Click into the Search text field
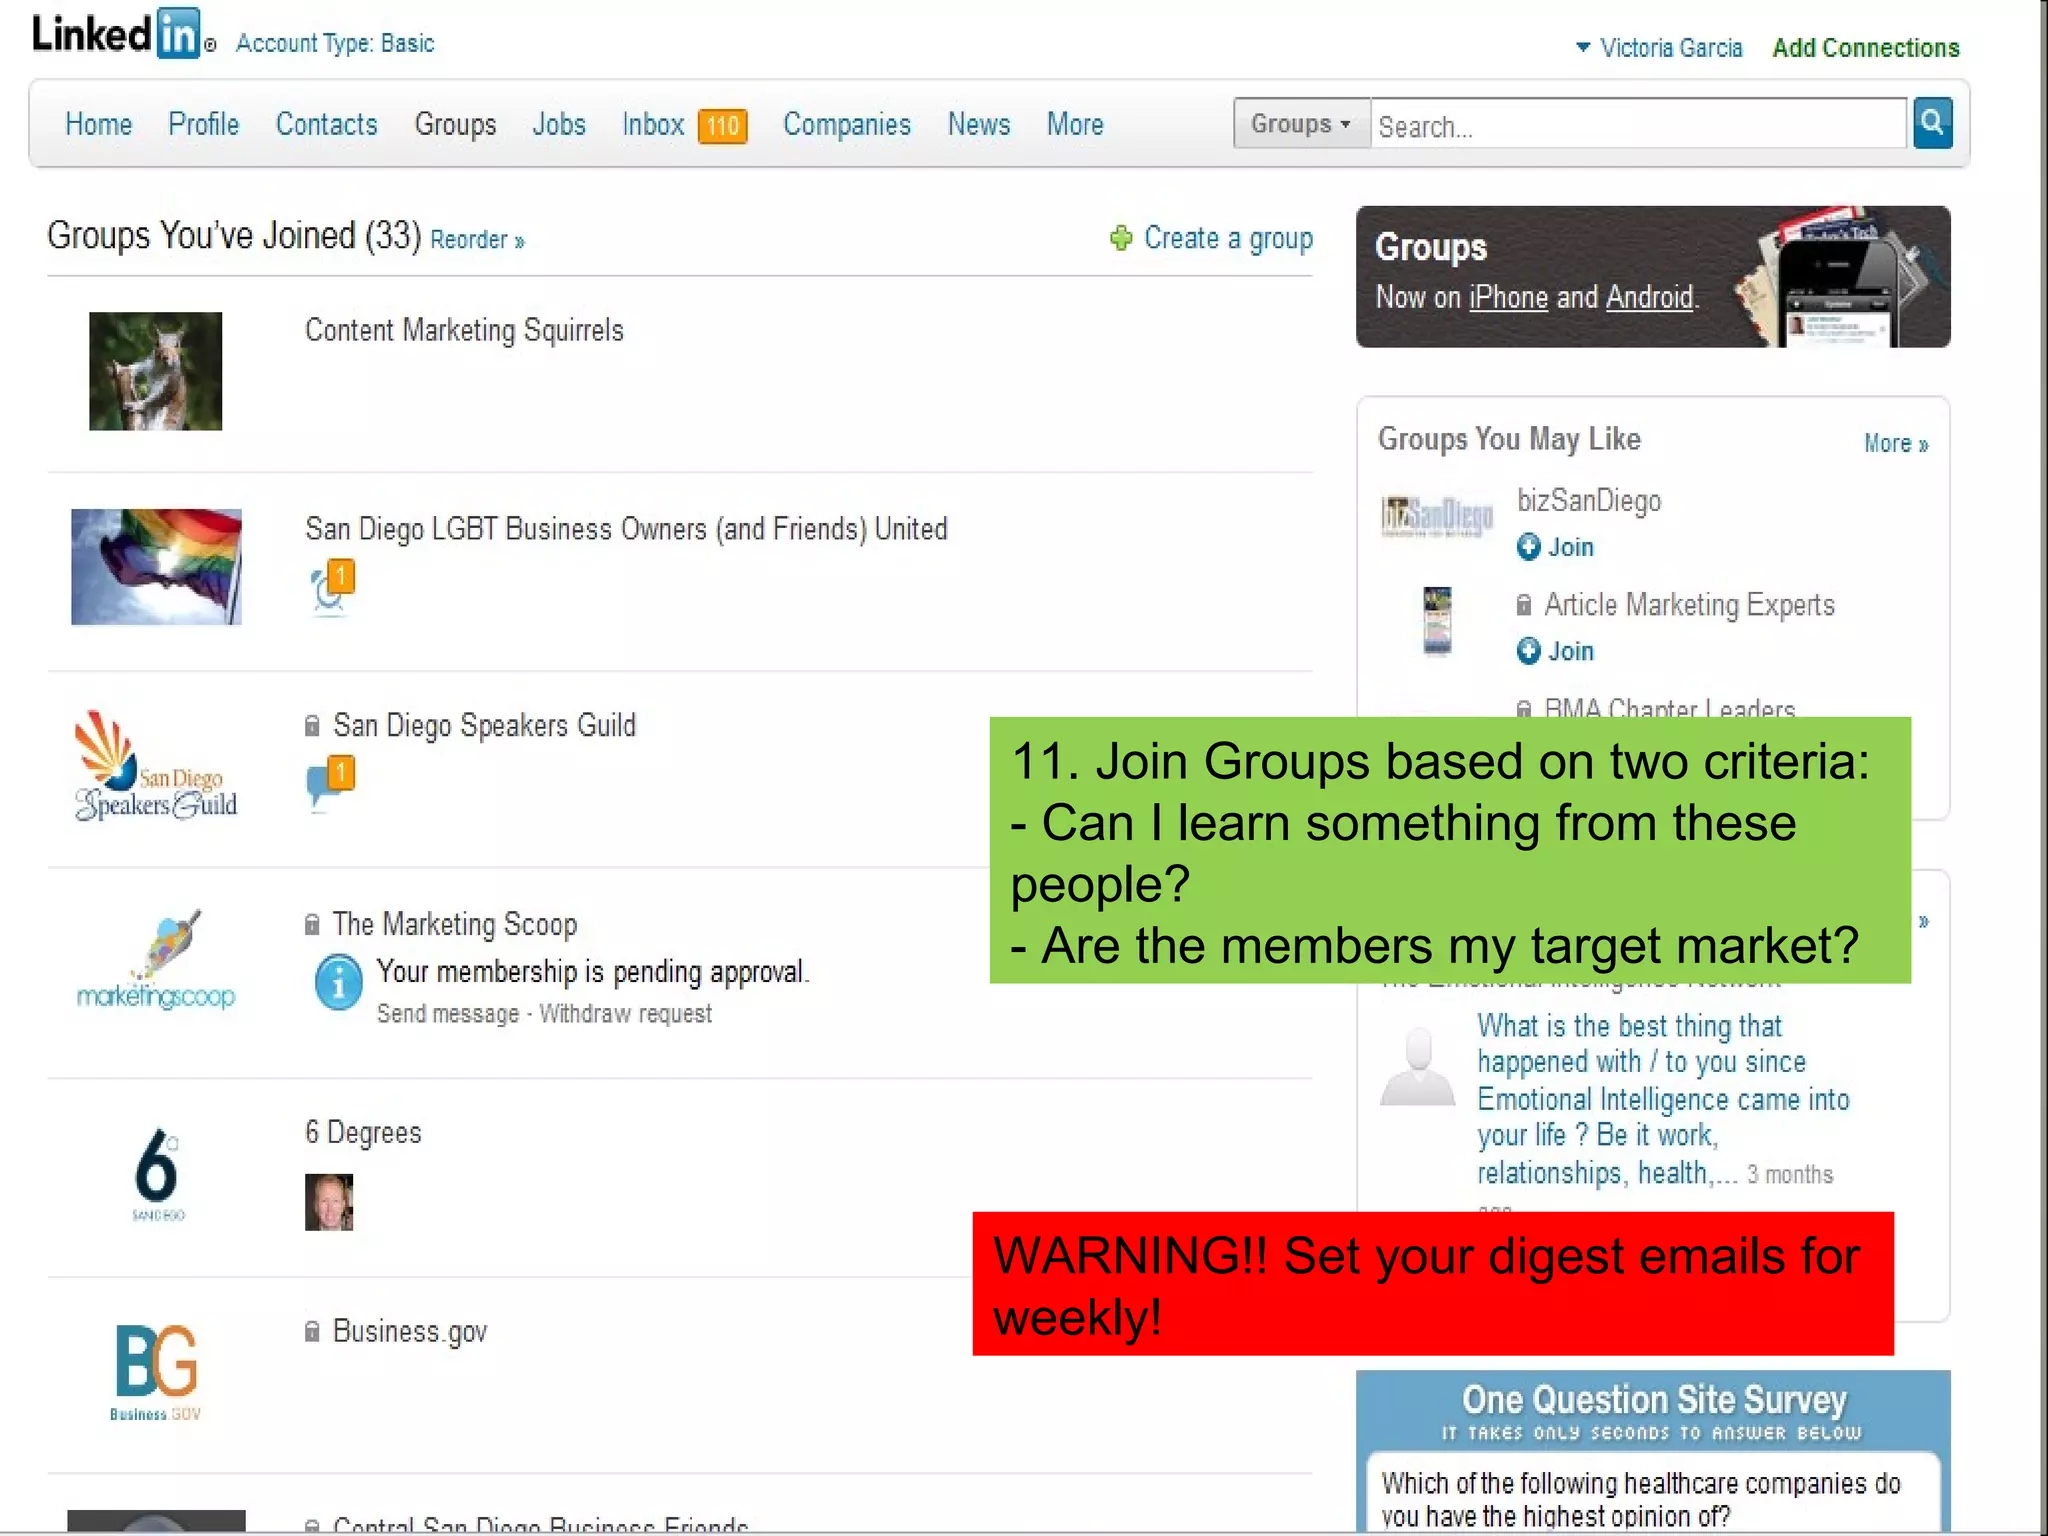The width and height of the screenshot is (2048, 1536). click(x=1639, y=125)
